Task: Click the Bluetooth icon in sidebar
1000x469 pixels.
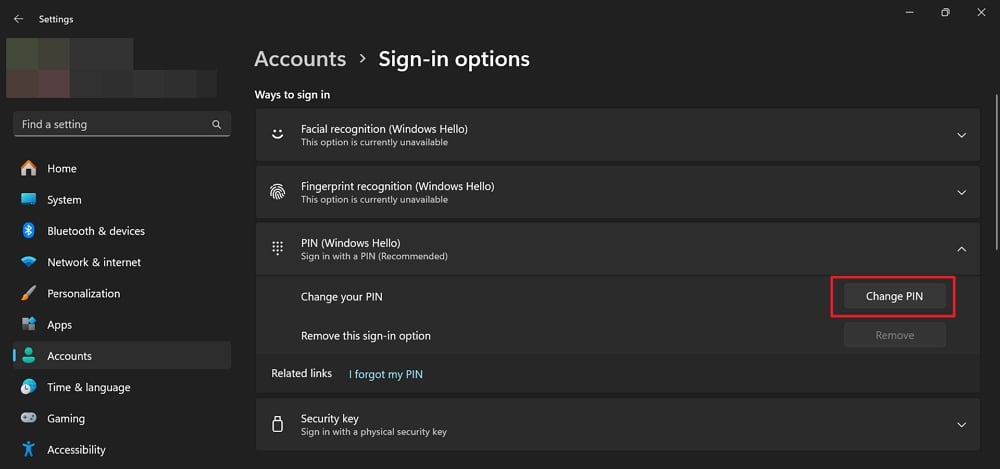Action: click(x=29, y=231)
